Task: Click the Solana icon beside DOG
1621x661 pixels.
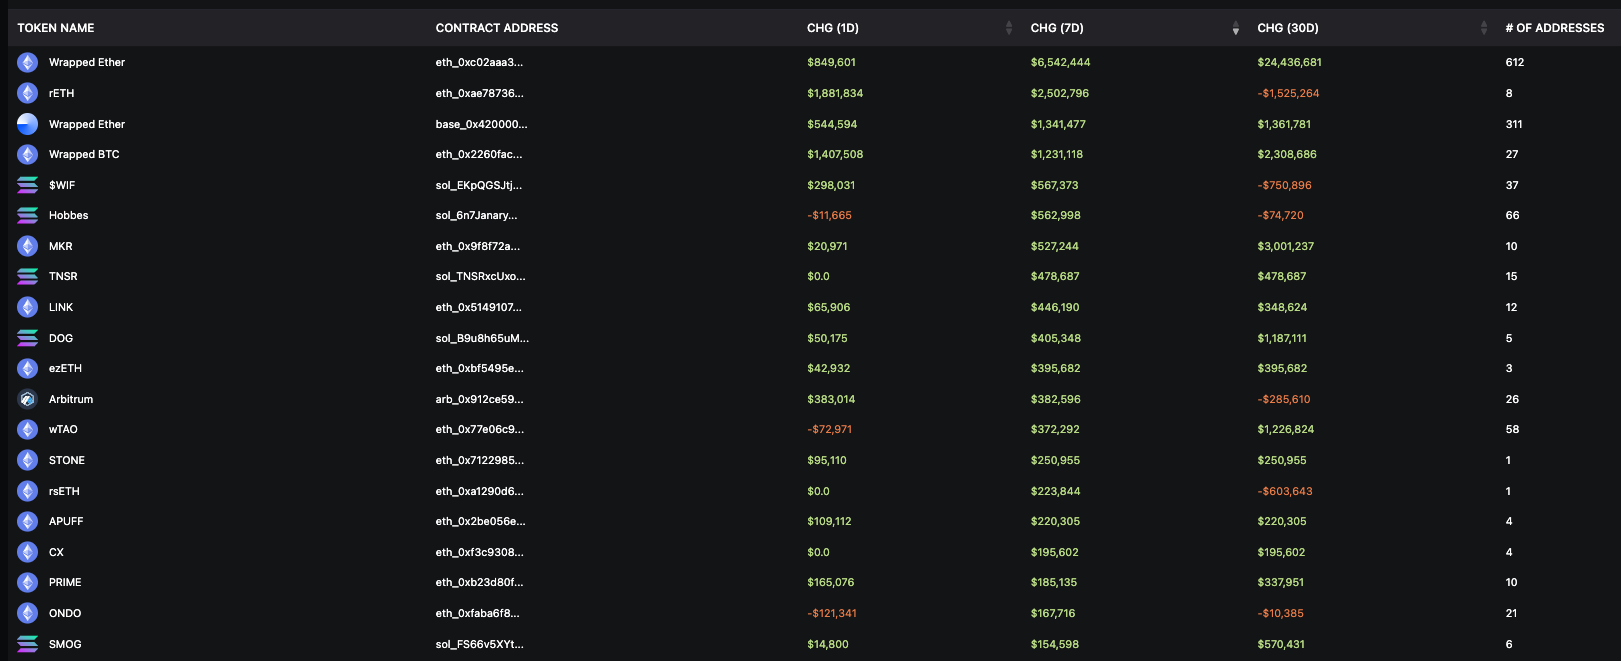Action: coord(28,338)
